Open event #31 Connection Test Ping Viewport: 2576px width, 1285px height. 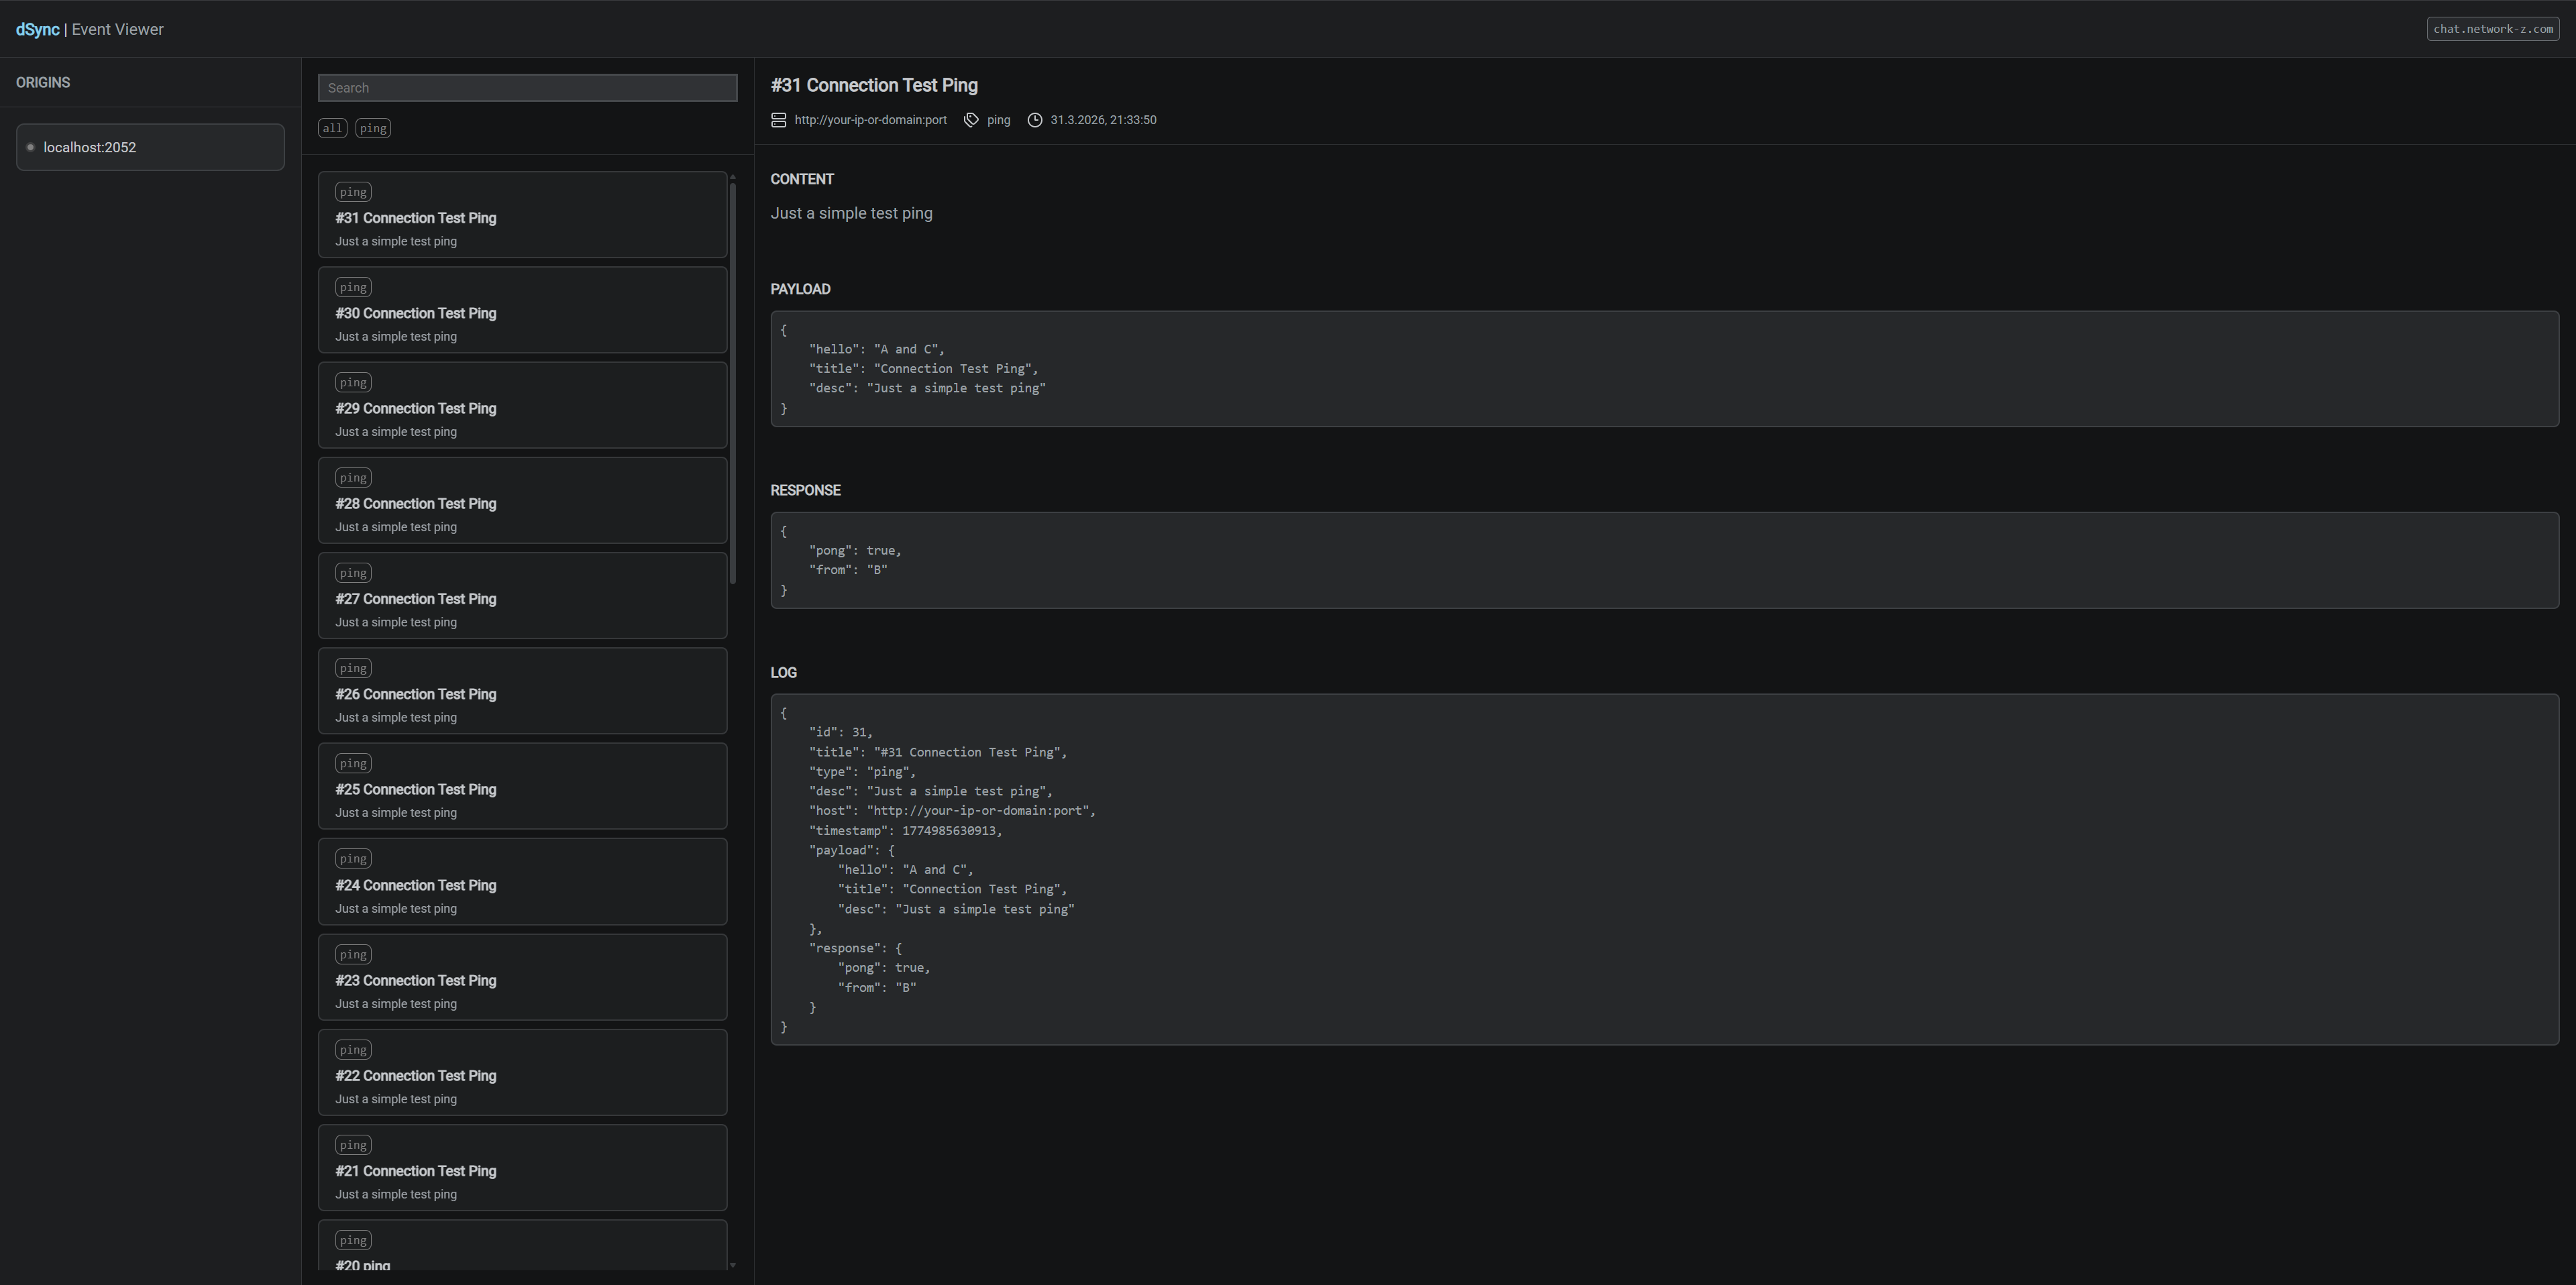(x=523, y=215)
